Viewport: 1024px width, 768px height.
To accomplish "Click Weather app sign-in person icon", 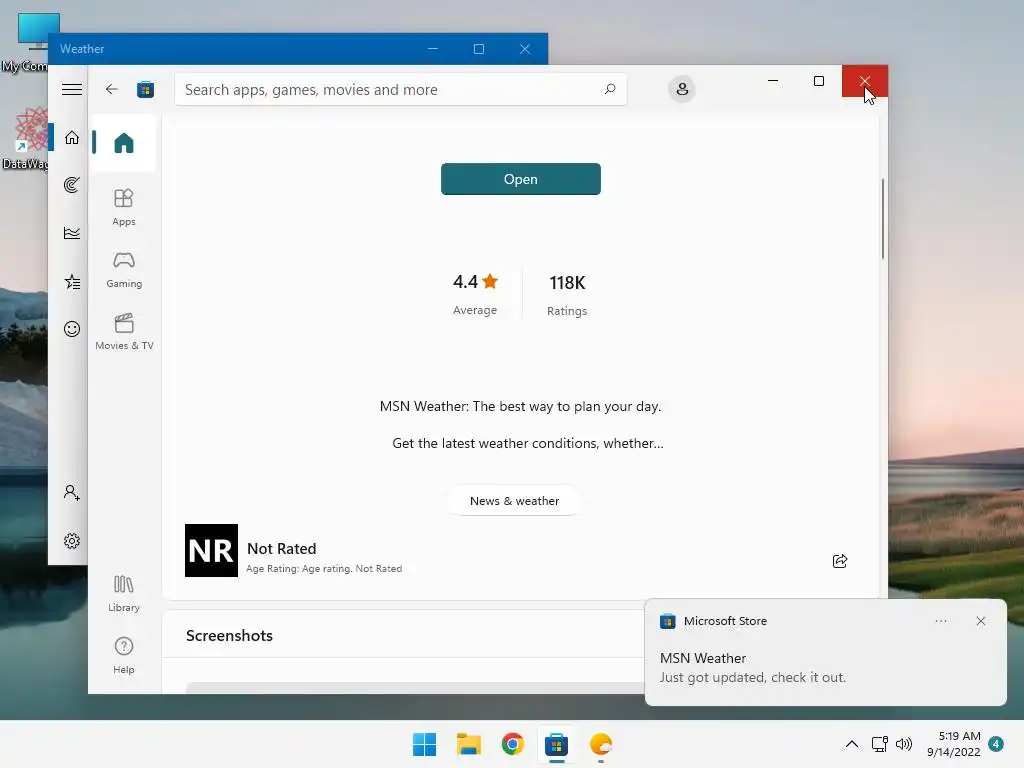I will tap(72, 492).
